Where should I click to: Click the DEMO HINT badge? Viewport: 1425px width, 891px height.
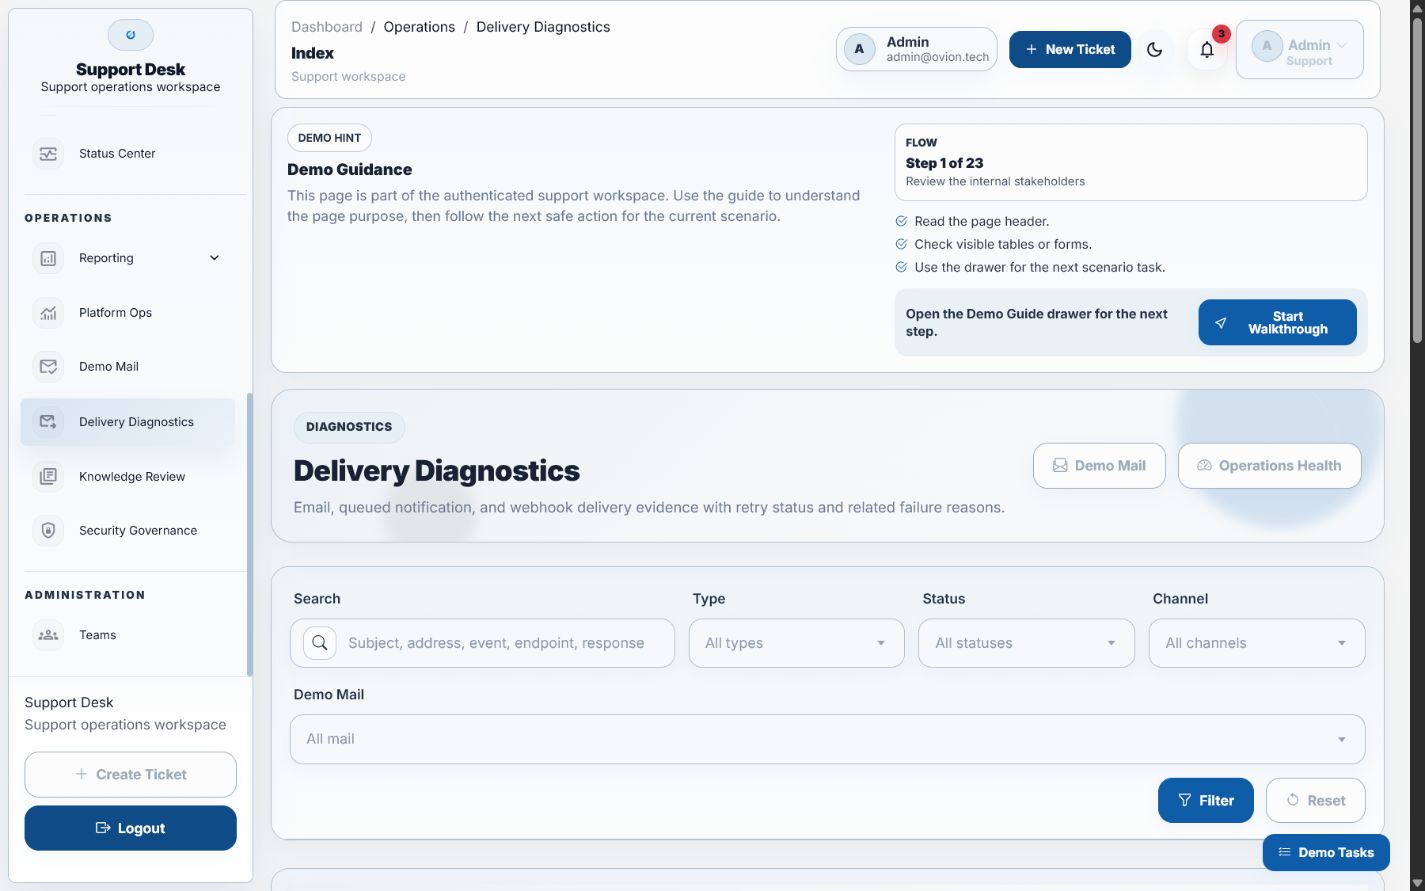click(329, 138)
